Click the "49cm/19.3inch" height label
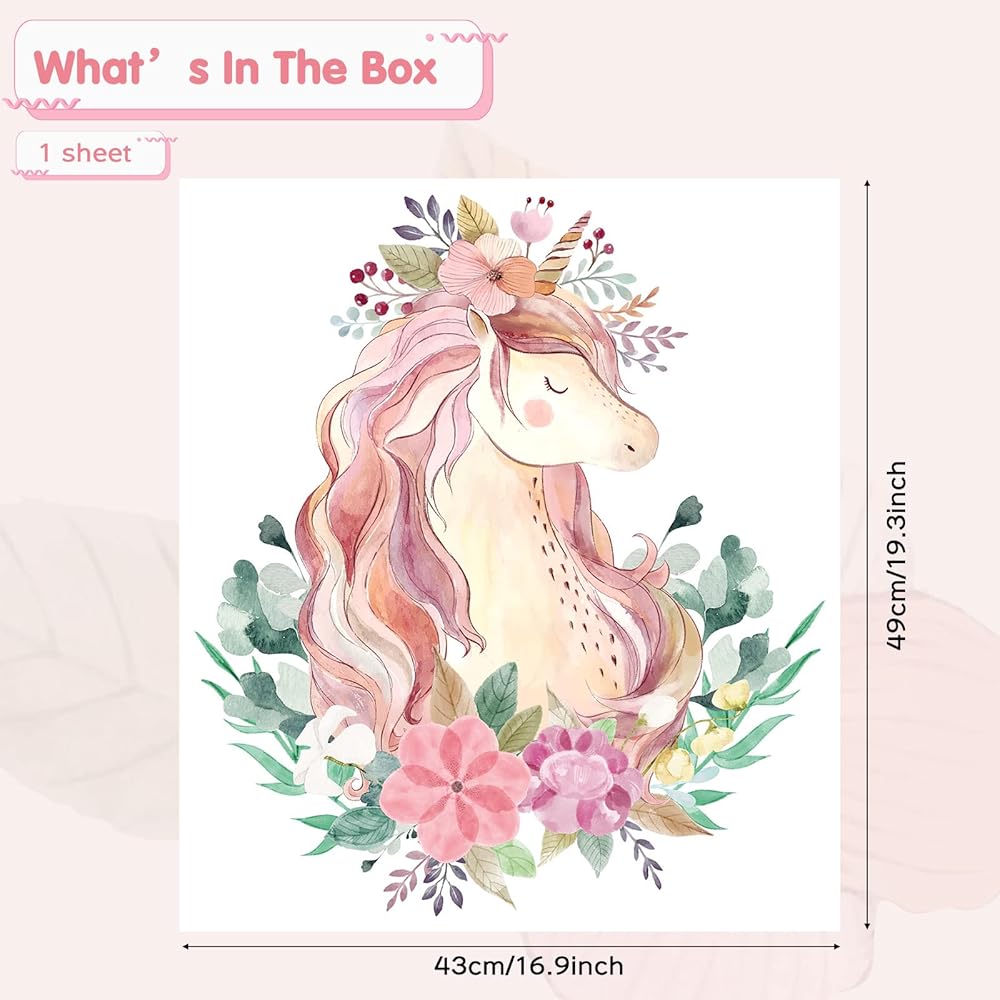1000x1000 pixels. 896,555
